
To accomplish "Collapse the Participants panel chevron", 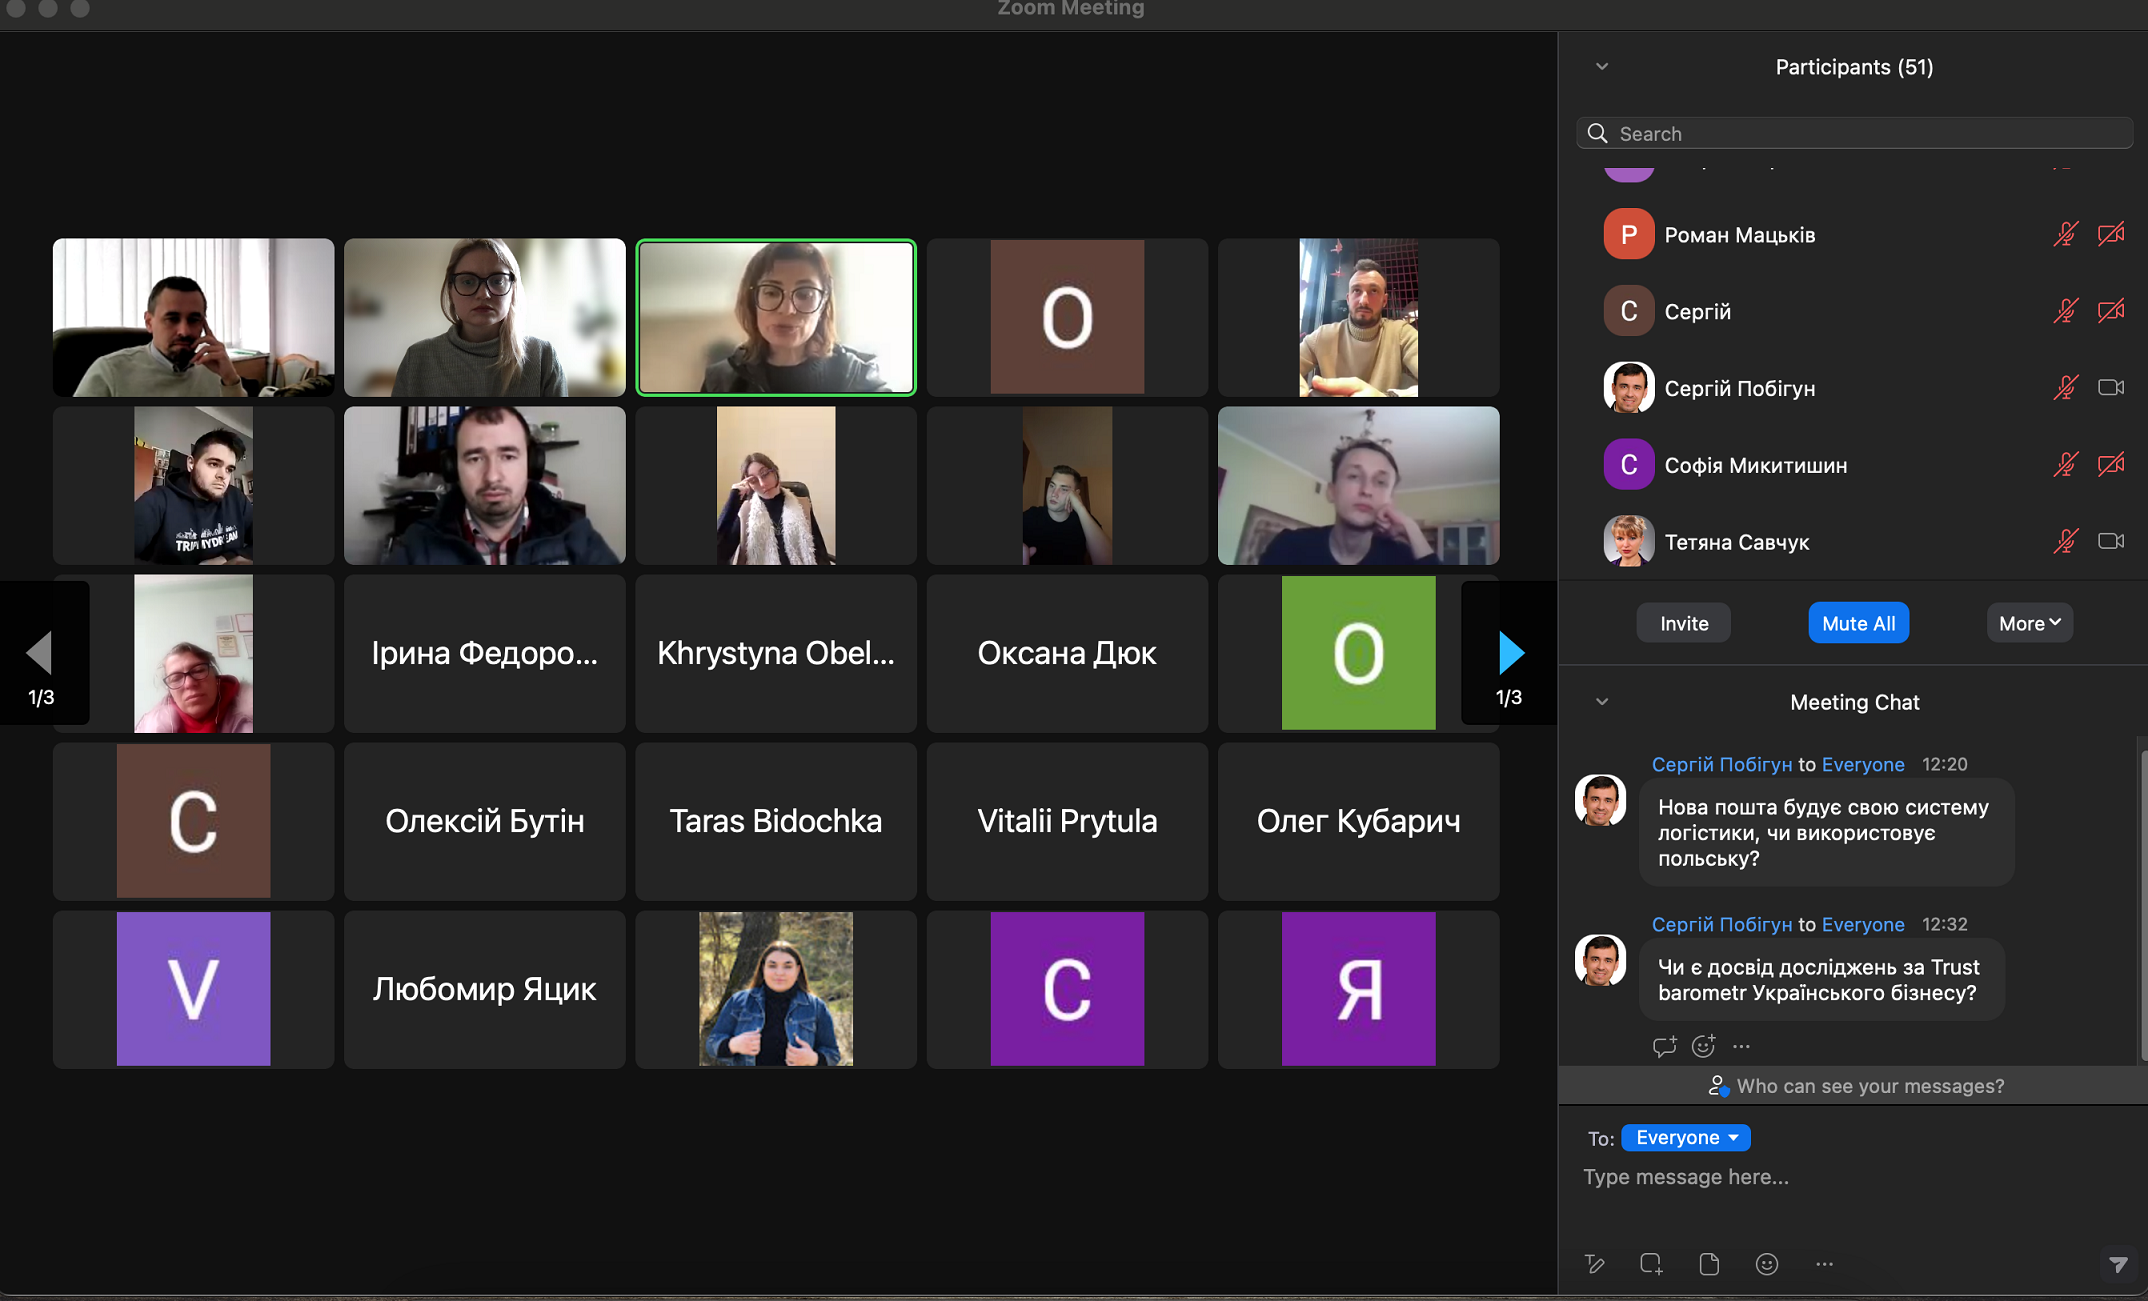I will [1602, 67].
